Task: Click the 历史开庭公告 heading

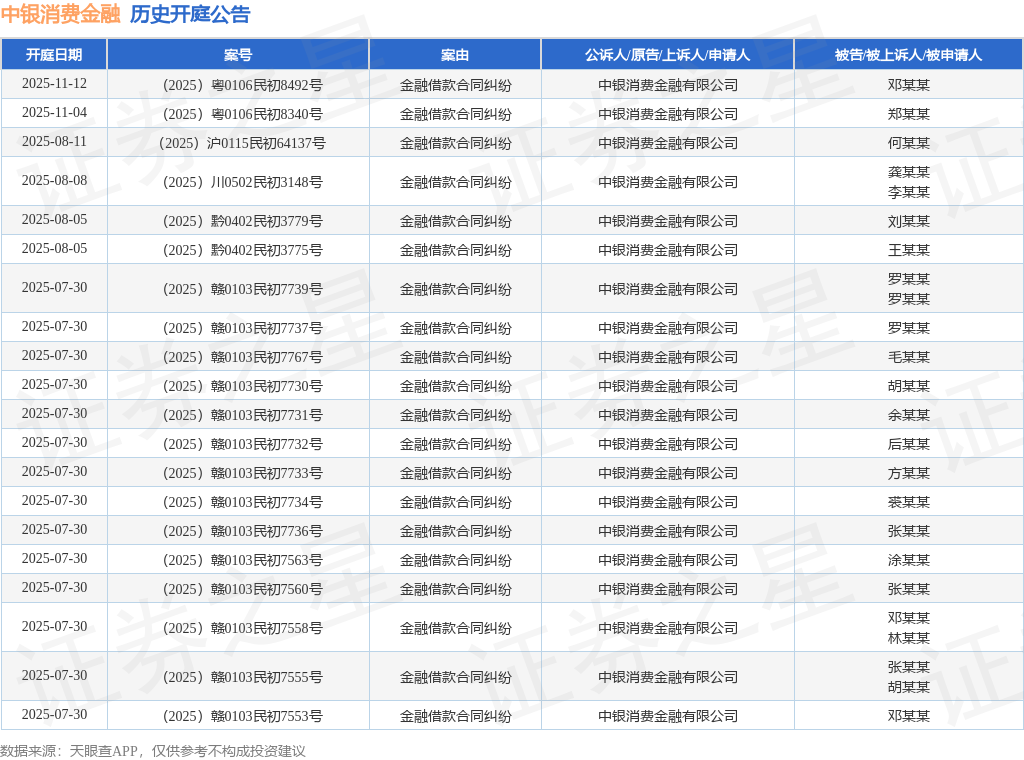Action: coord(190,14)
